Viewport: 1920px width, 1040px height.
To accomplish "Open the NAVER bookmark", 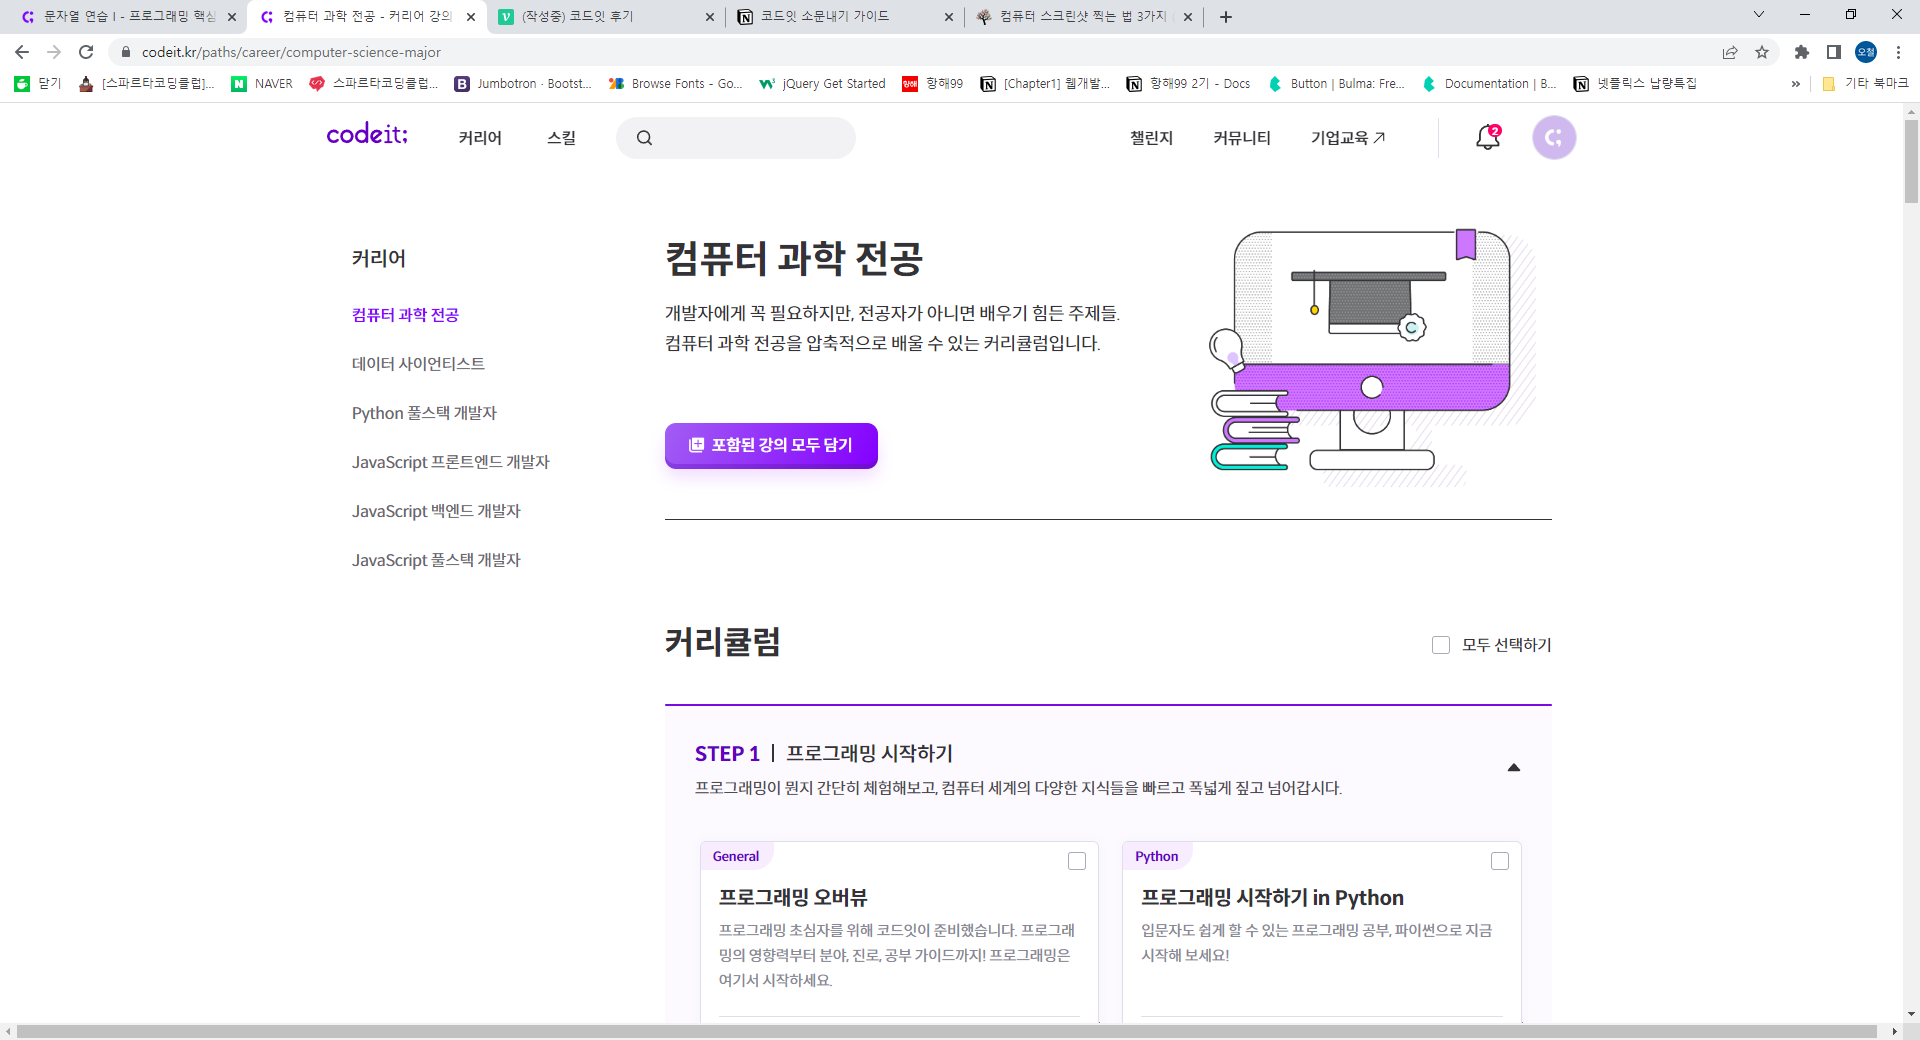I will [x=262, y=84].
